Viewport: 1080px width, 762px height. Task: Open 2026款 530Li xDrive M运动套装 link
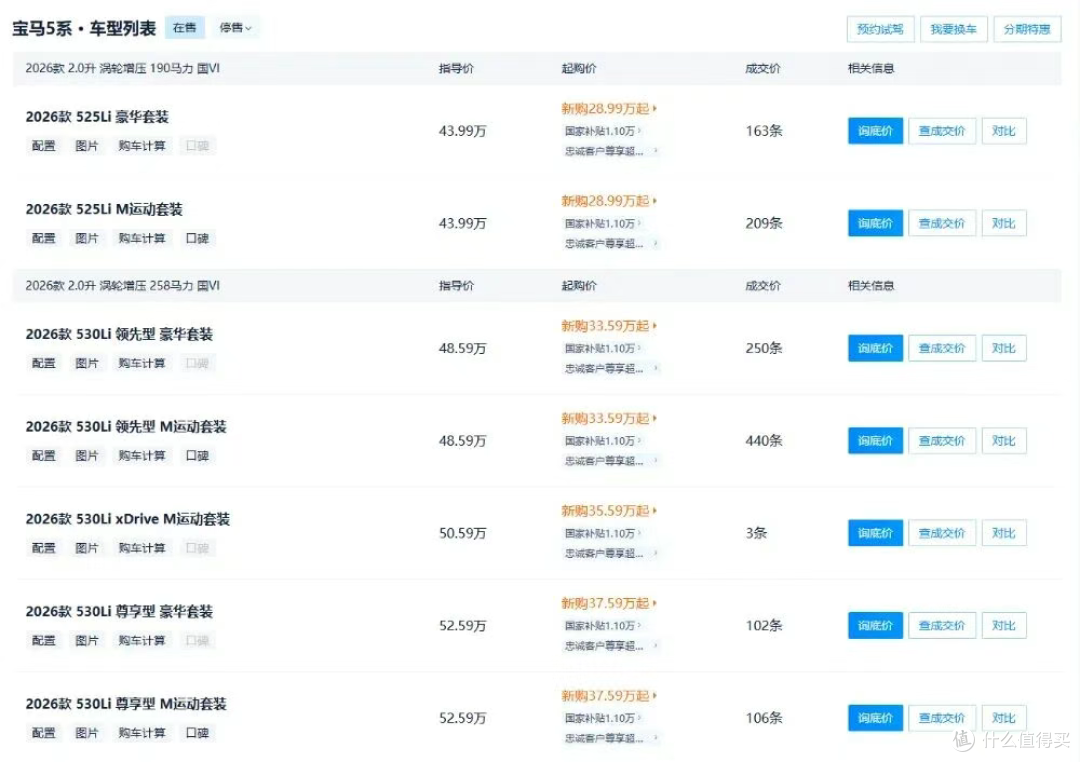tap(127, 519)
